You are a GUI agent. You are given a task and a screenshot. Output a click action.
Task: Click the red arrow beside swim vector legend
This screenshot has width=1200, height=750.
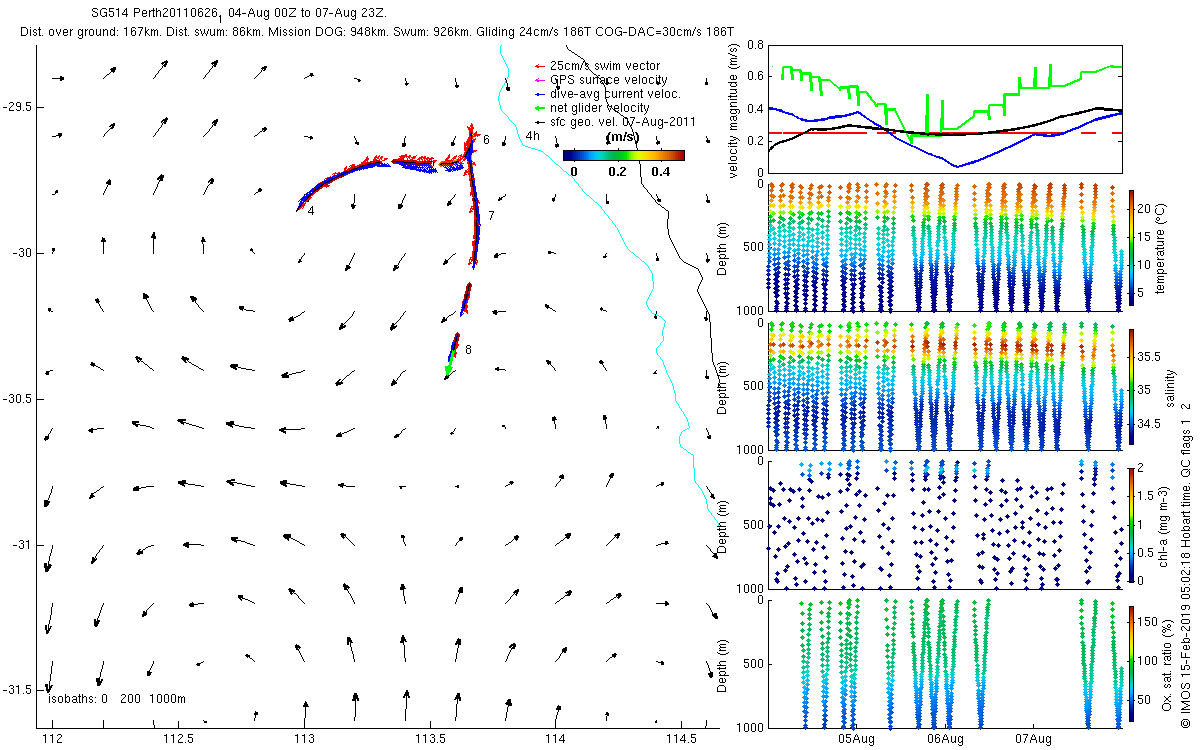coord(540,66)
